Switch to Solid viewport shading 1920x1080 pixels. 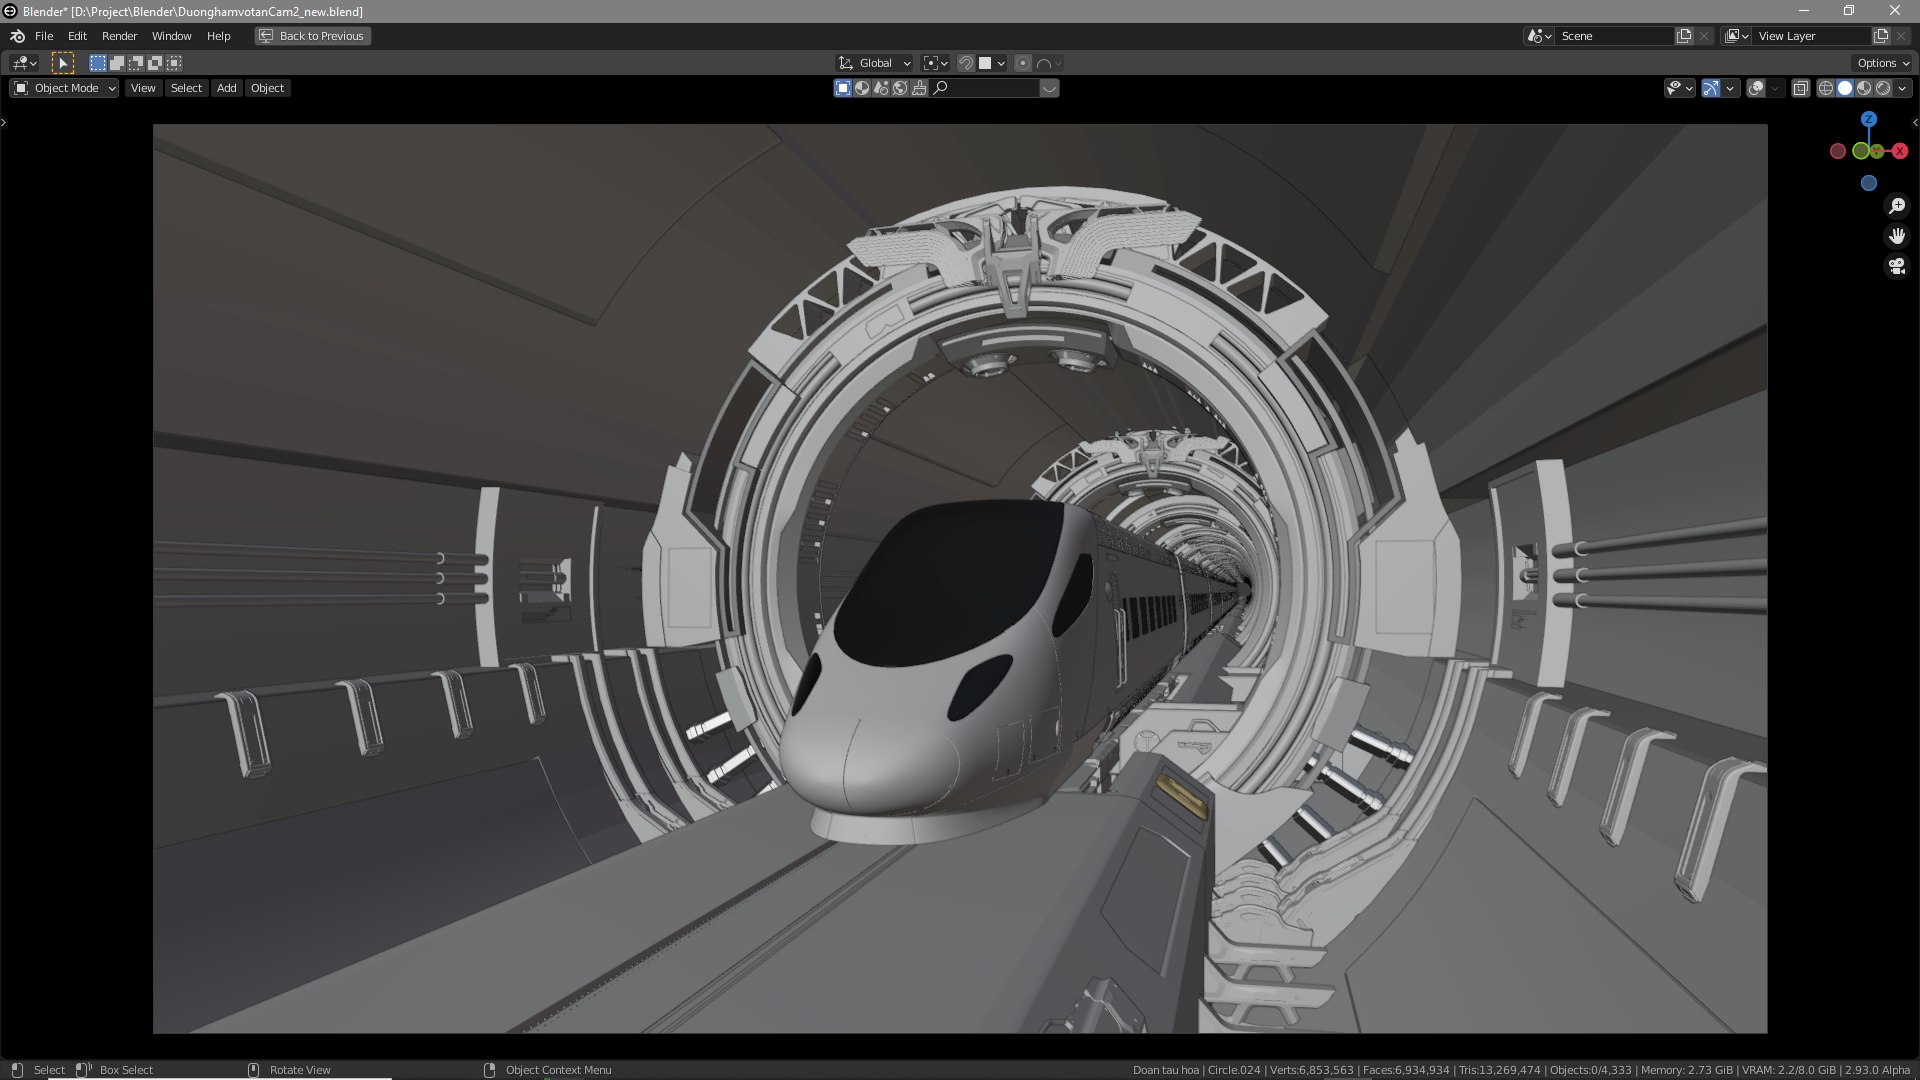click(x=1845, y=88)
